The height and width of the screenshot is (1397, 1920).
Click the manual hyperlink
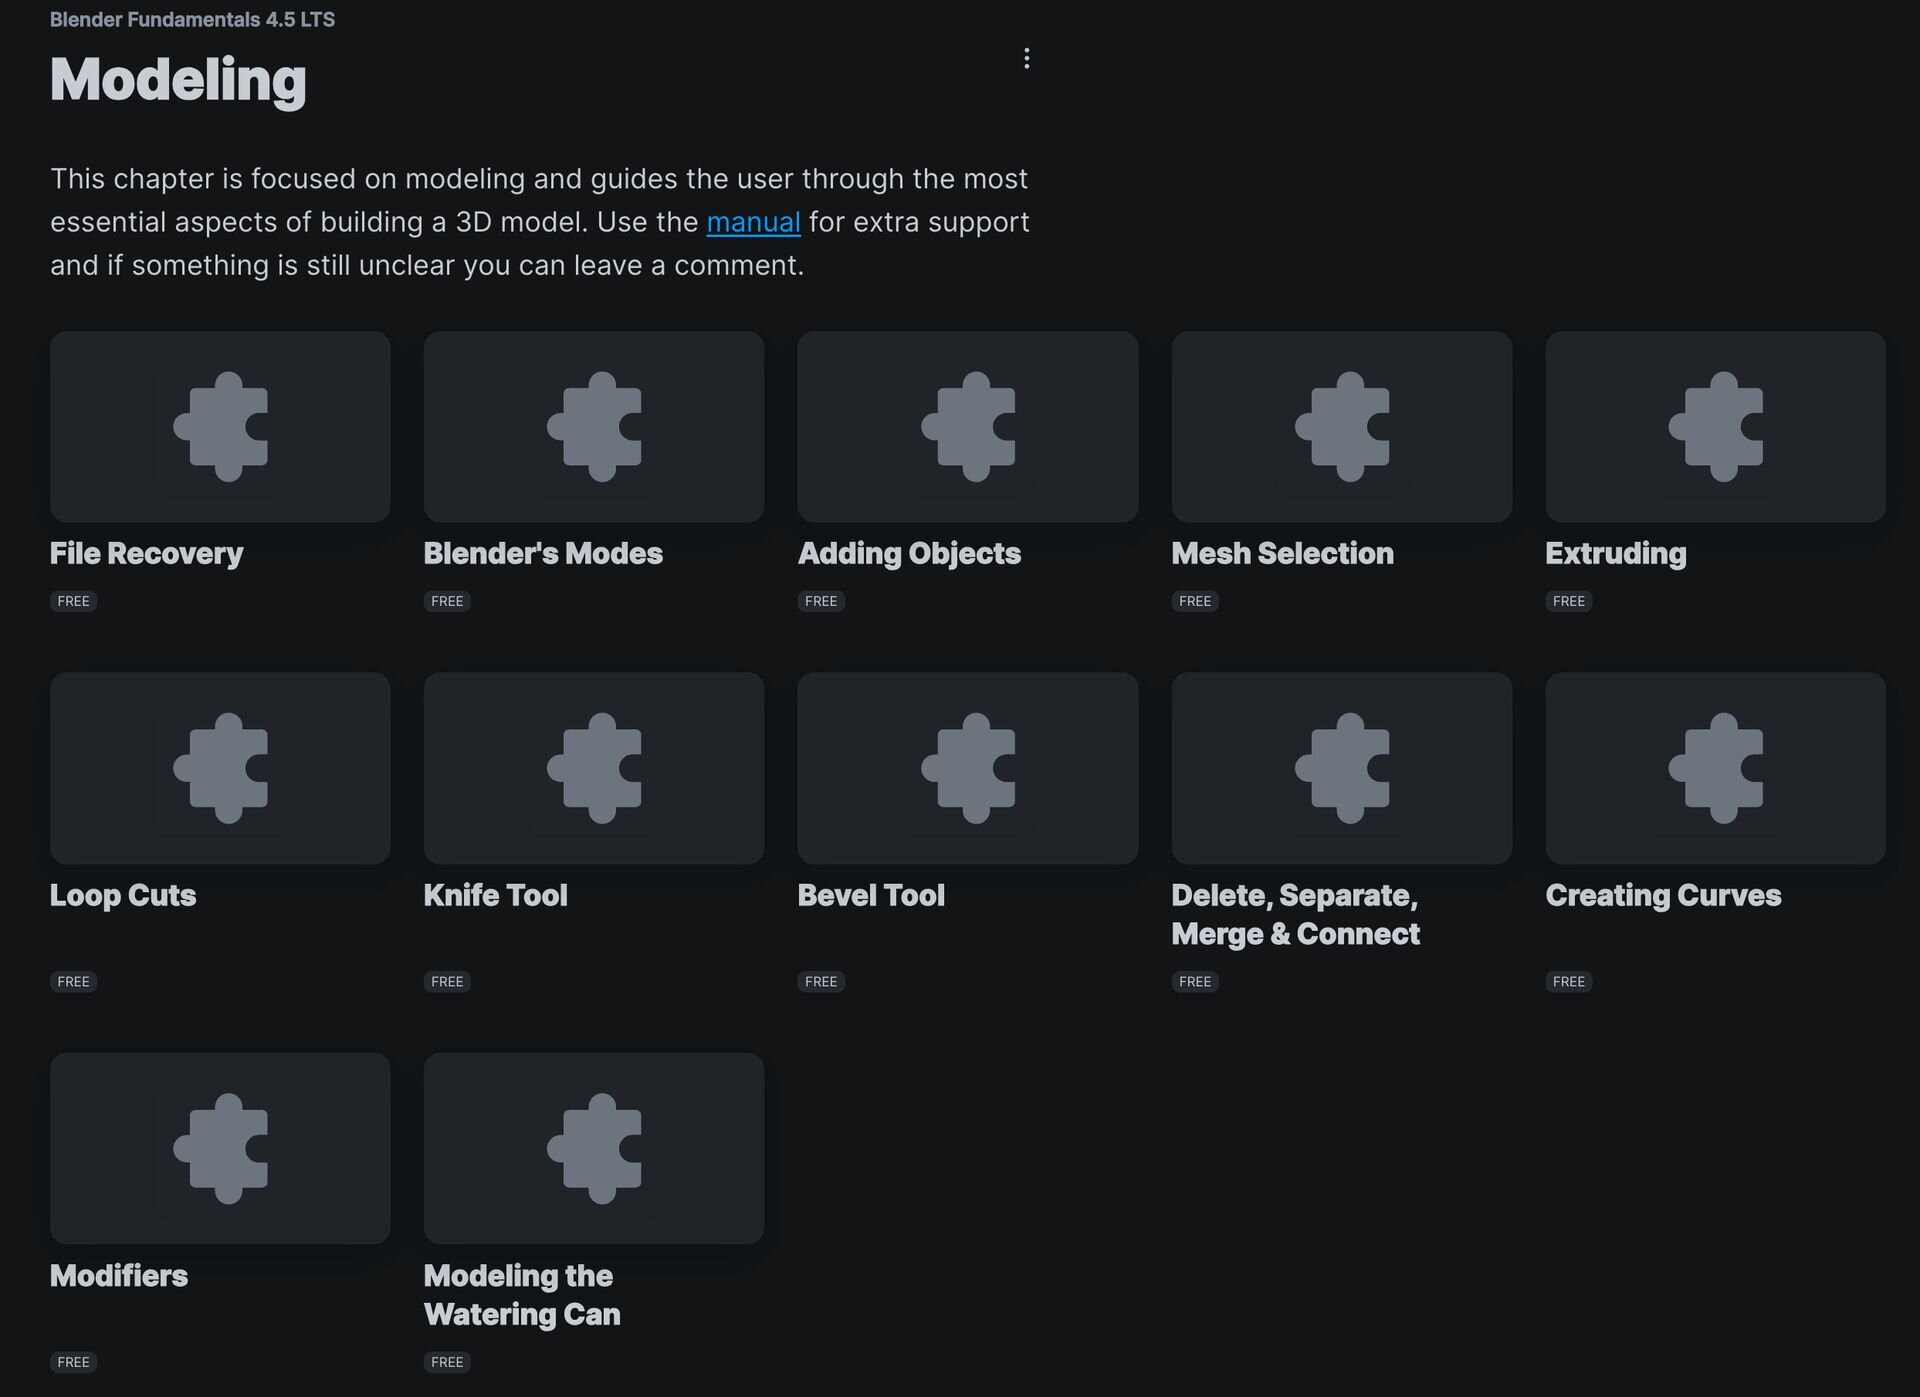pyautogui.click(x=753, y=222)
